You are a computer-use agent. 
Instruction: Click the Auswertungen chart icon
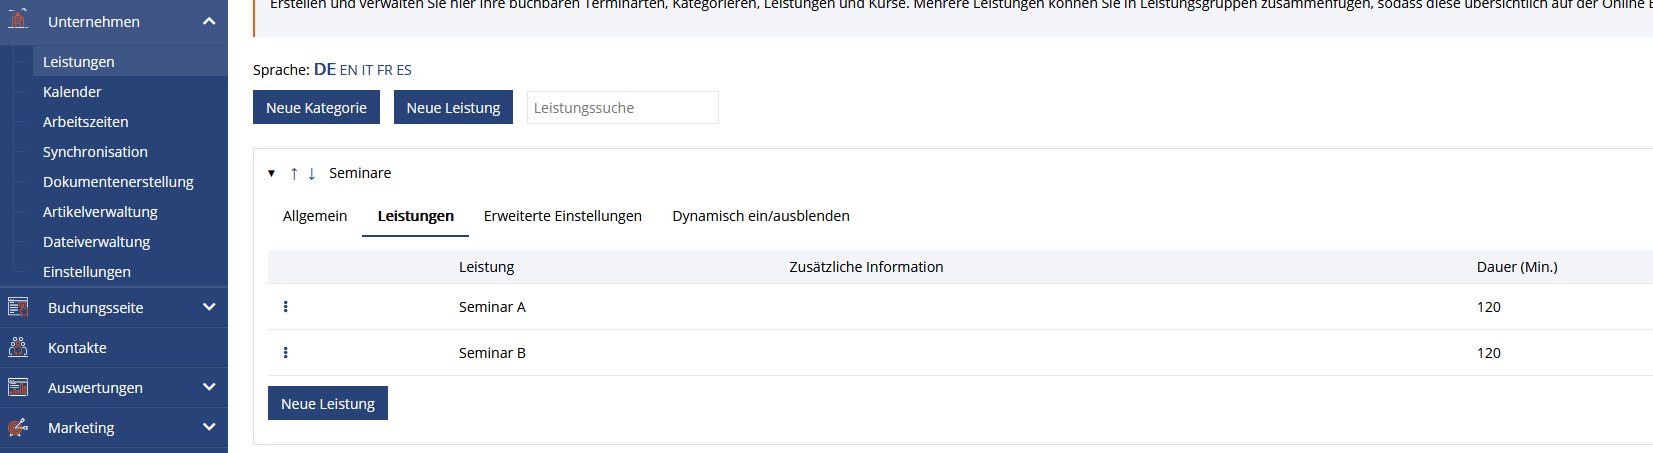(x=18, y=387)
